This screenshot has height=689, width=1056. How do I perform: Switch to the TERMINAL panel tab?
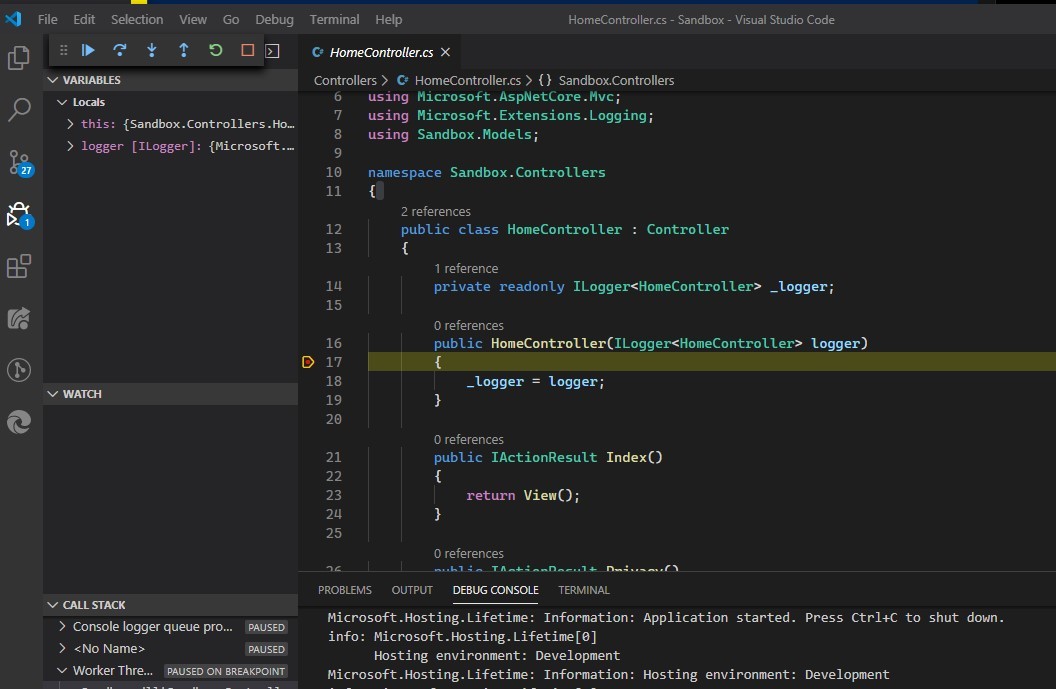584,590
